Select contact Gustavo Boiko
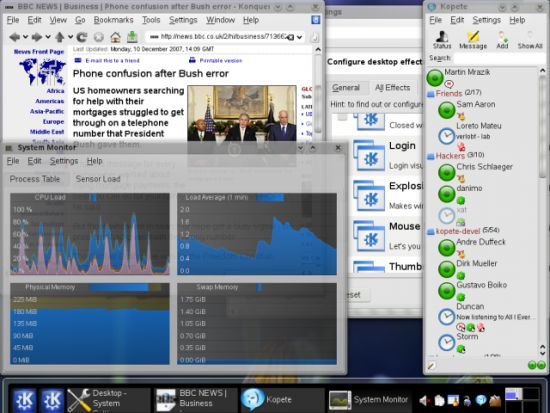Viewport: 550px width, 413px height. [x=481, y=285]
